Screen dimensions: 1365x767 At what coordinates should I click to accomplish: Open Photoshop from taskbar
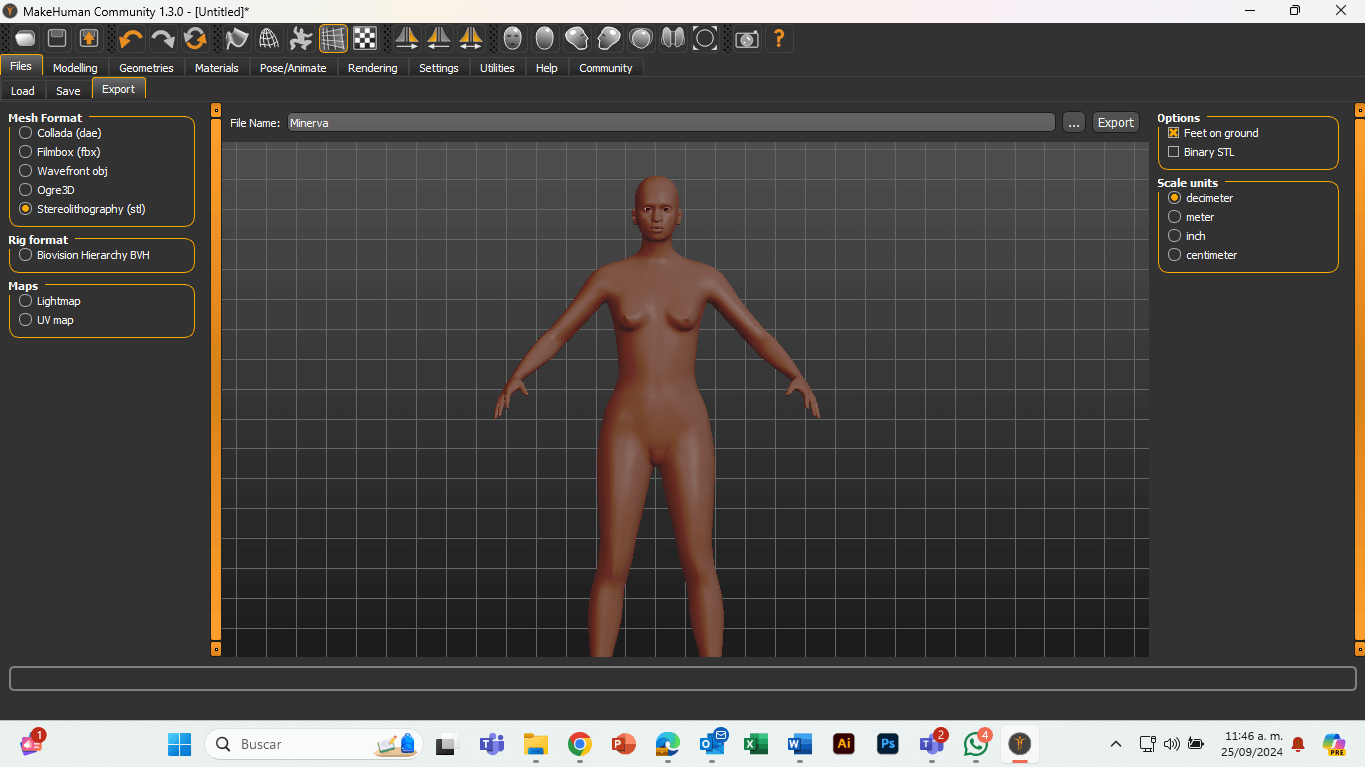tap(888, 744)
